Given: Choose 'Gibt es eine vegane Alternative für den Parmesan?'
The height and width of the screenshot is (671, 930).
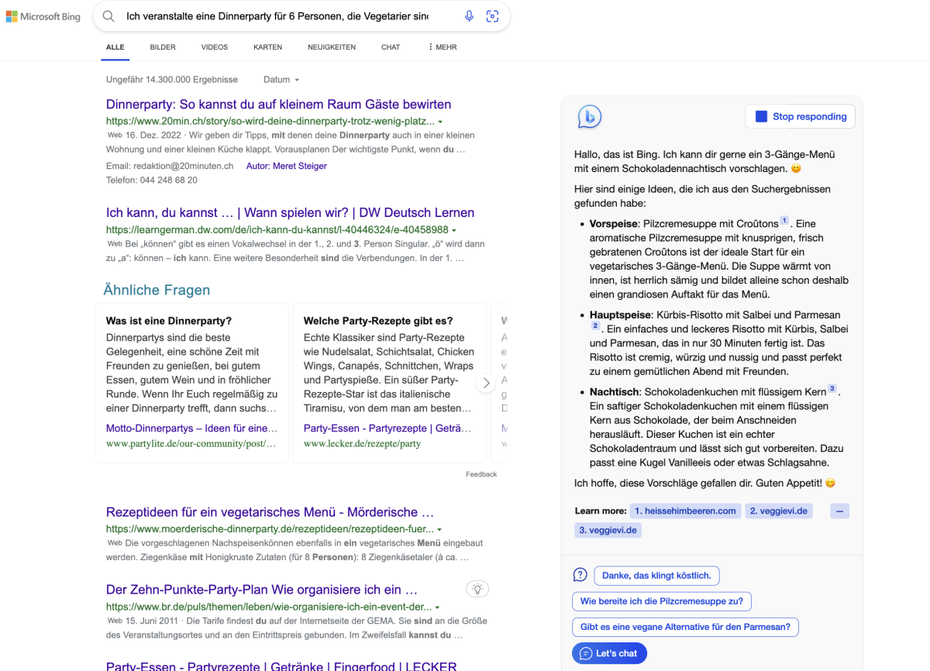Looking at the screenshot, I should (685, 627).
